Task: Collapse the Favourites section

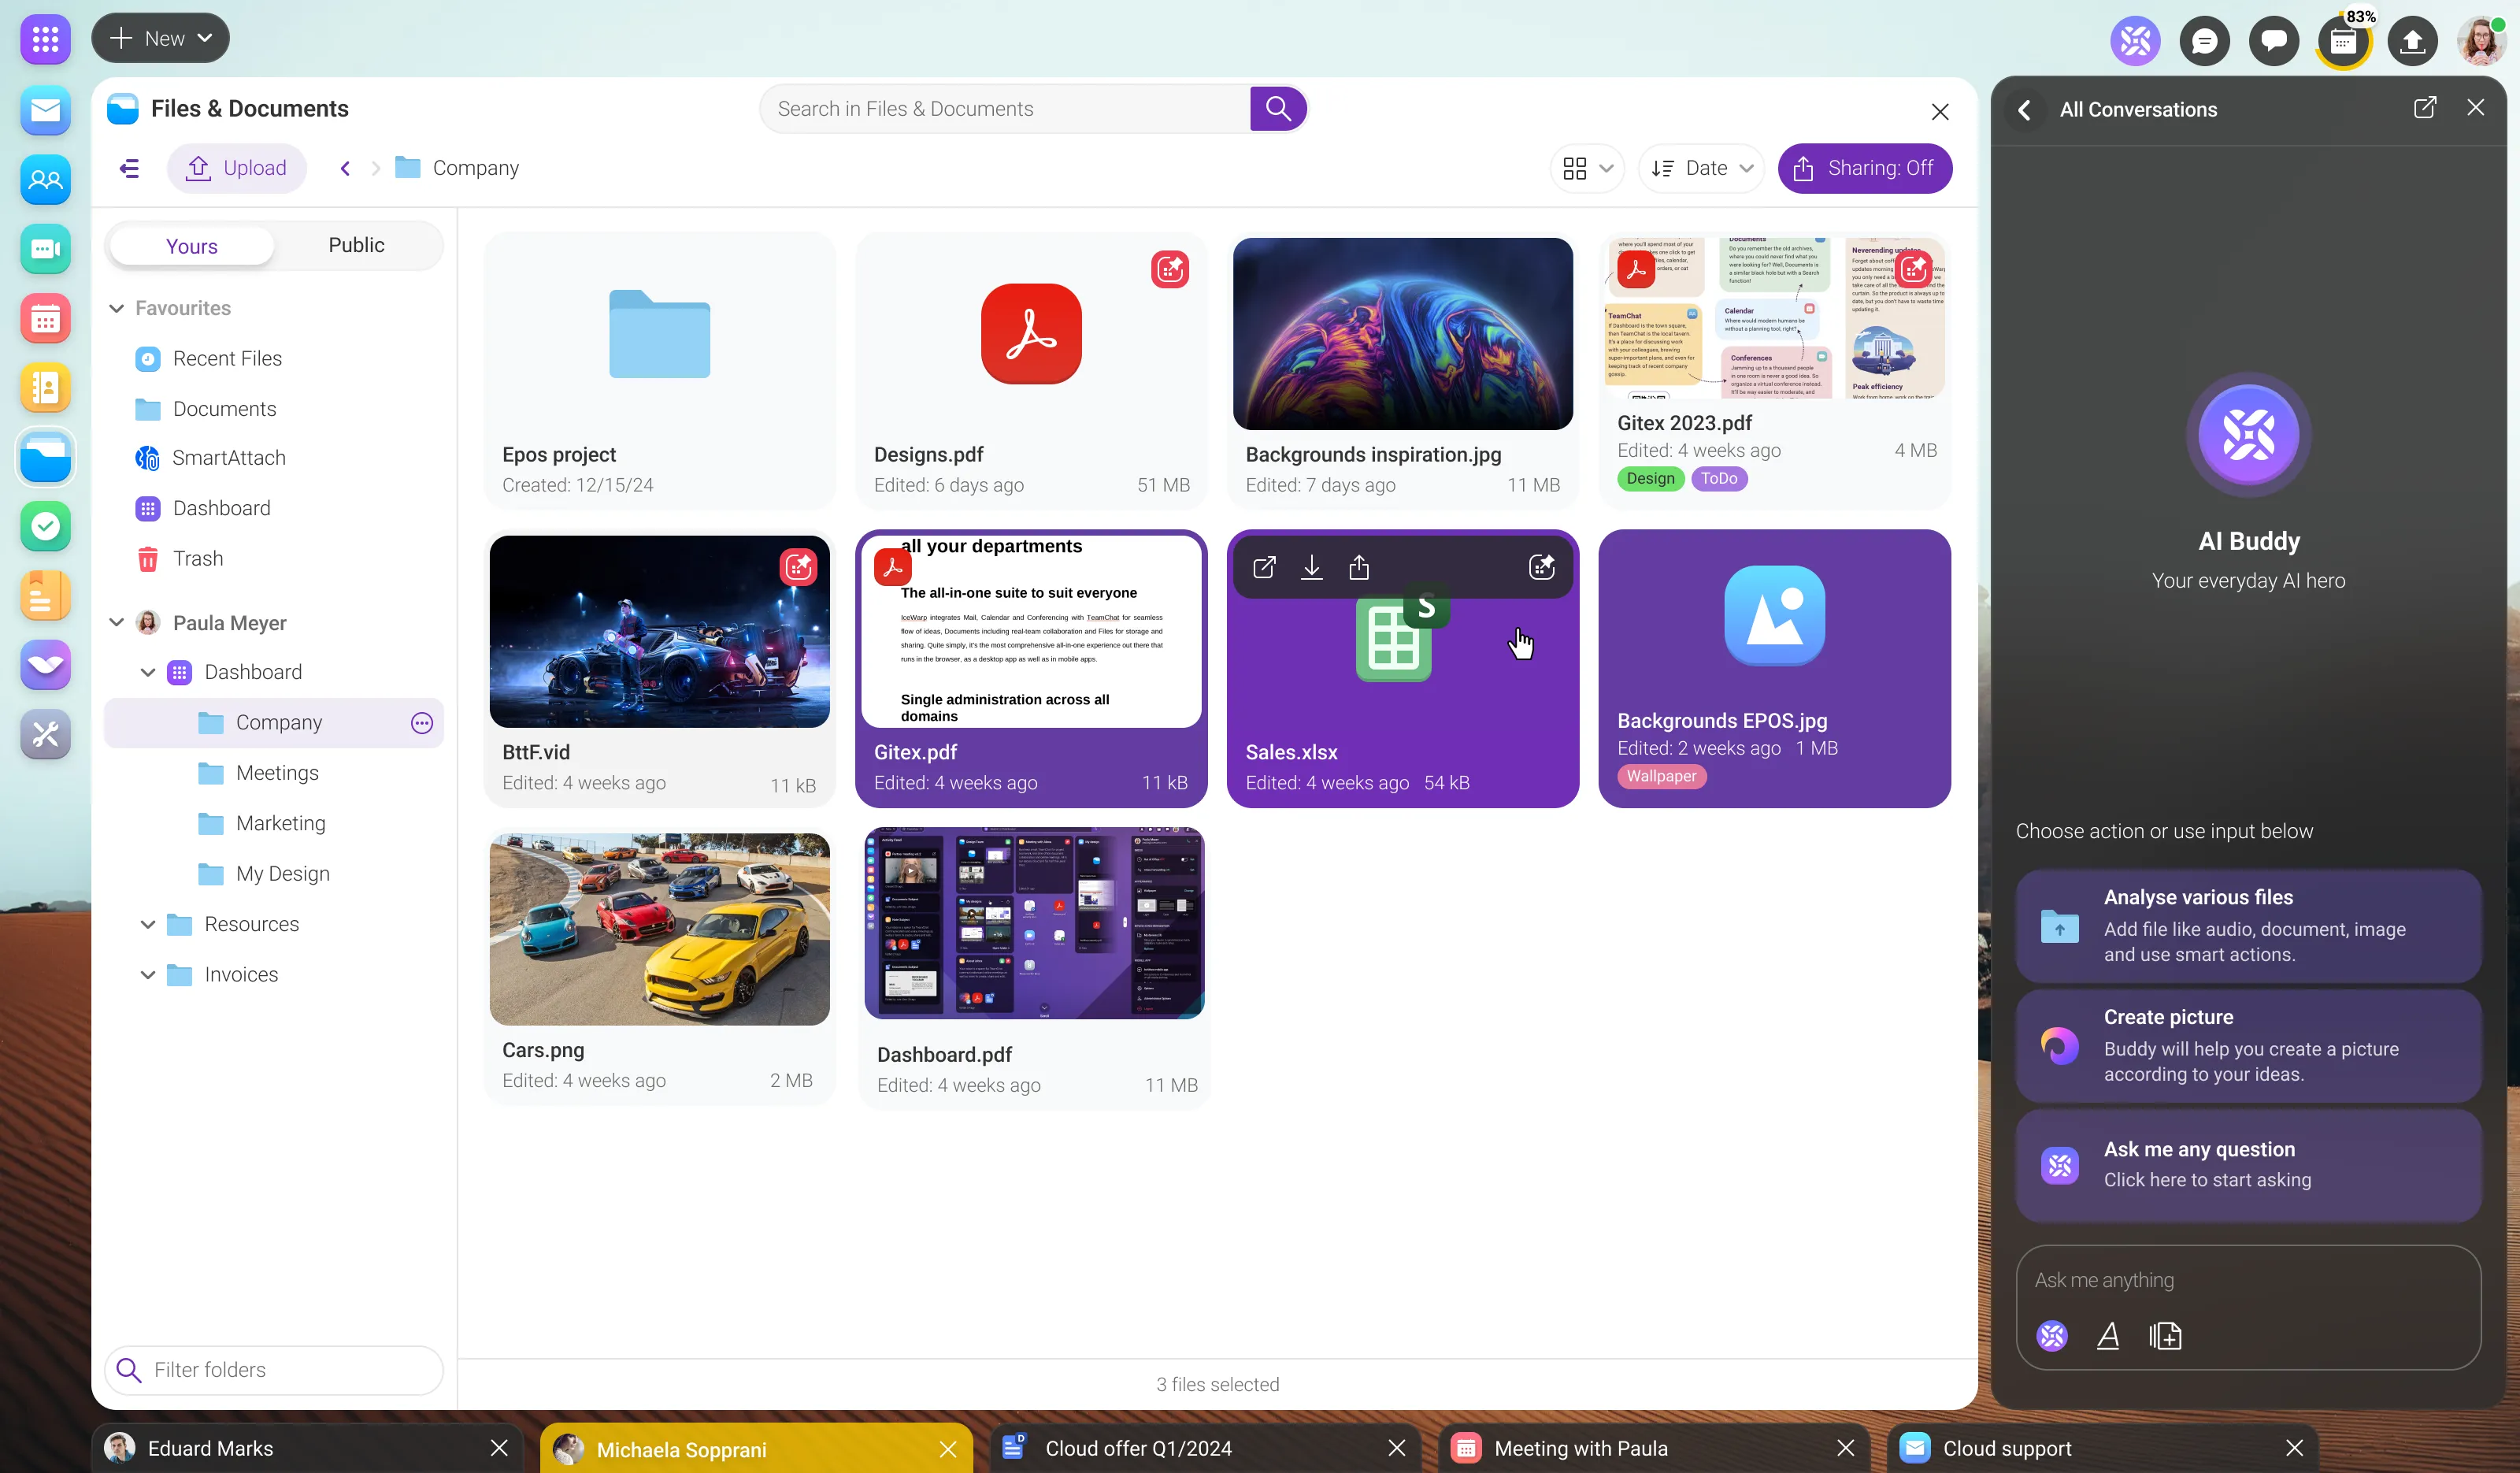Action: [116, 308]
